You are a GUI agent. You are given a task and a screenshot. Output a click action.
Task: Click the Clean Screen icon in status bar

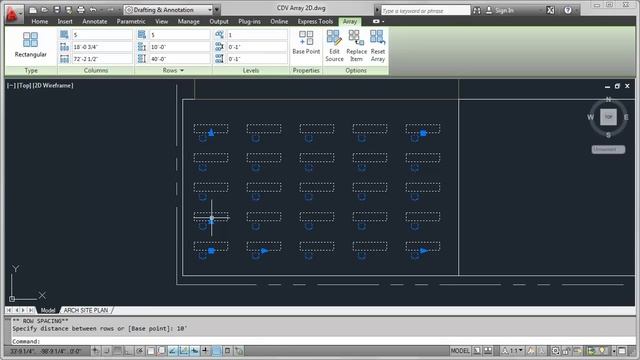pyautogui.click(x=622, y=351)
